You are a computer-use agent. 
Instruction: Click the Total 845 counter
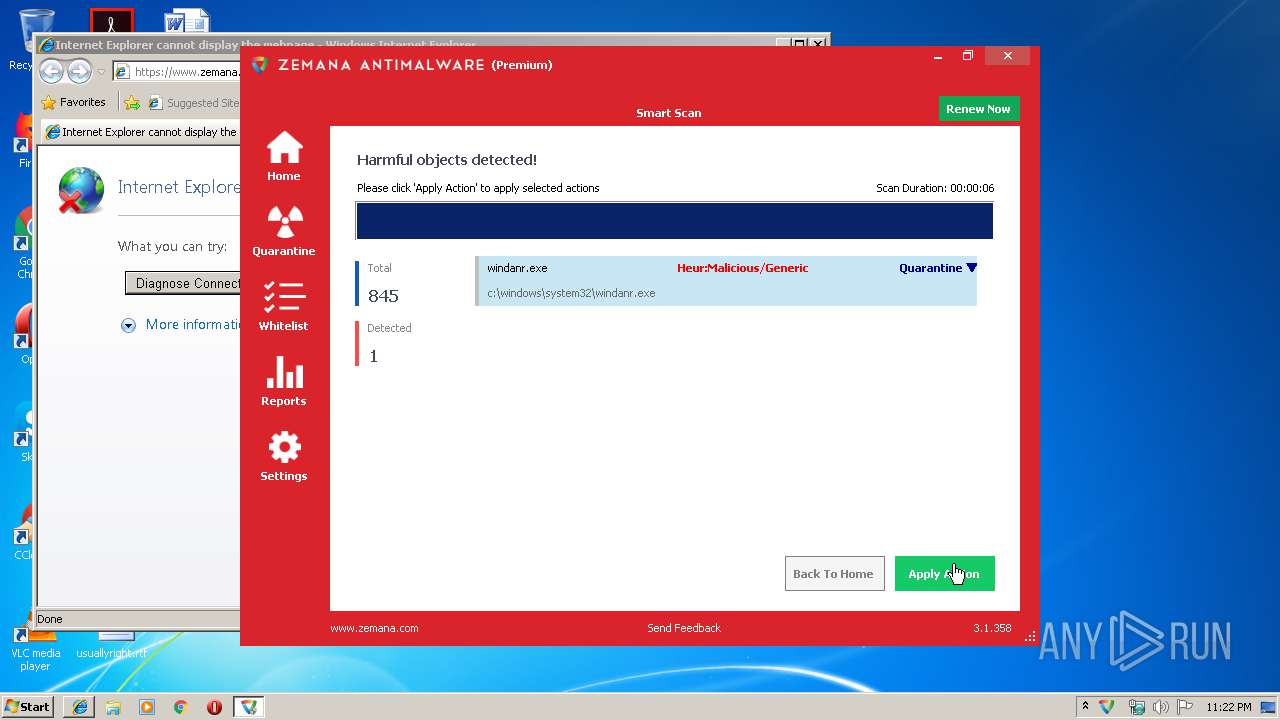[x=383, y=284]
